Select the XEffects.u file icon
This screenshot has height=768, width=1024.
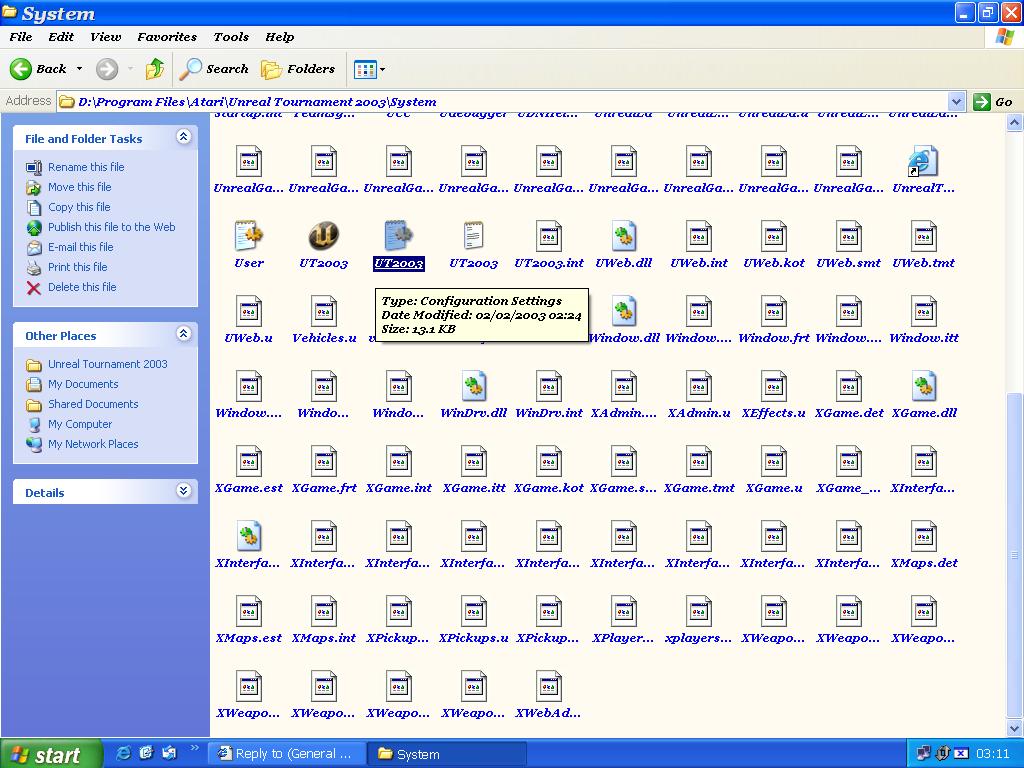point(774,386)
